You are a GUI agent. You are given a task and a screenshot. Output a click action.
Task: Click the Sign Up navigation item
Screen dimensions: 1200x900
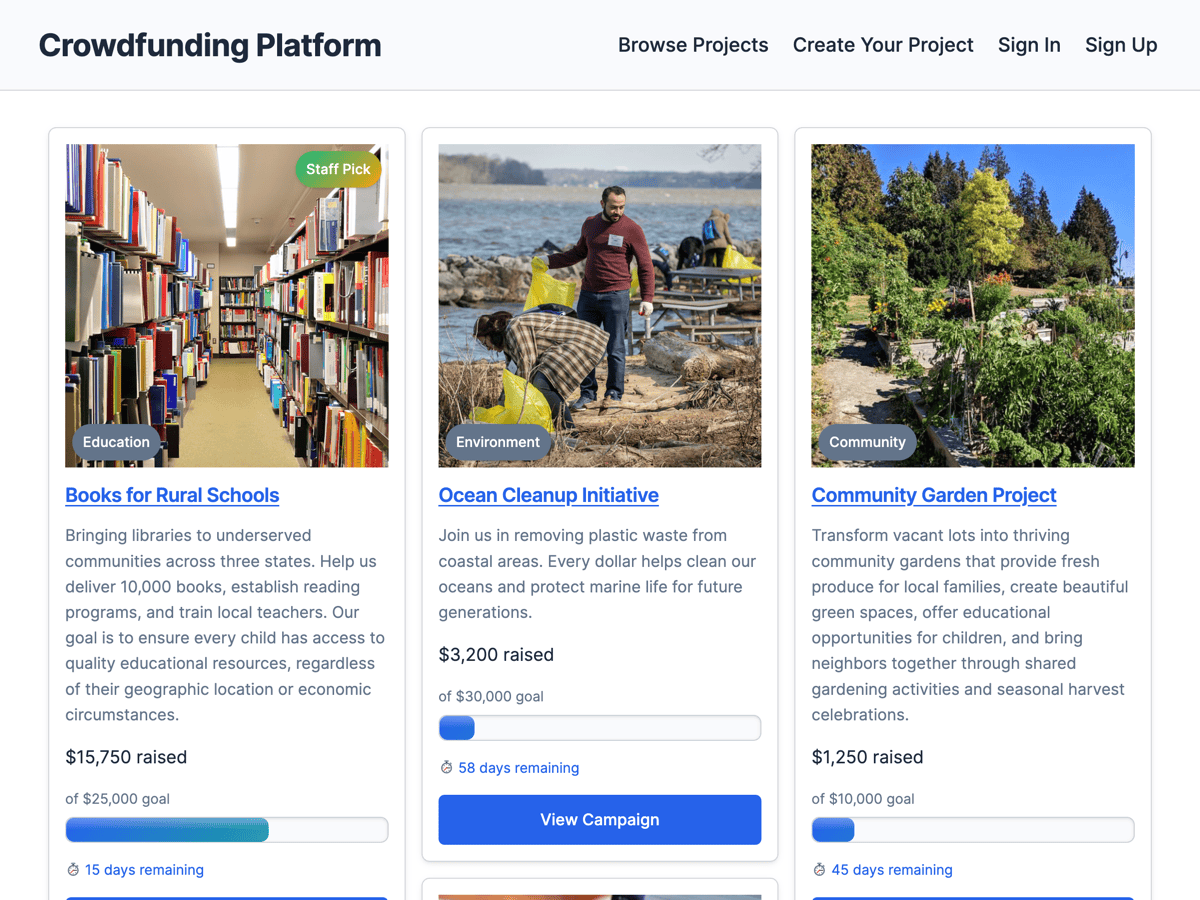point(1121,45)
